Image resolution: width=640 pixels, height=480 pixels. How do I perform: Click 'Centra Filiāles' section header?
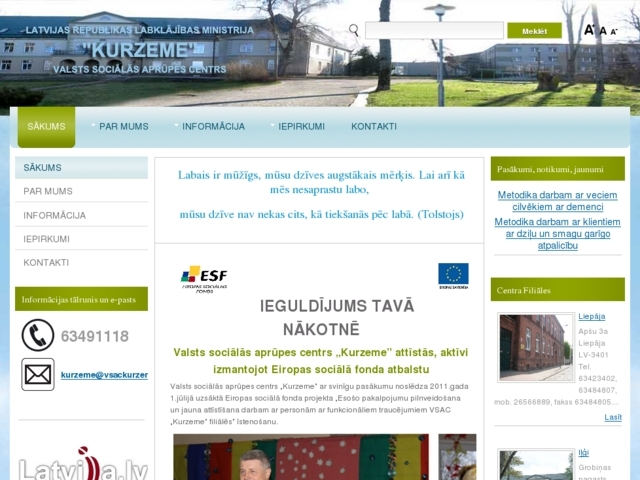[x=558, y=290]
